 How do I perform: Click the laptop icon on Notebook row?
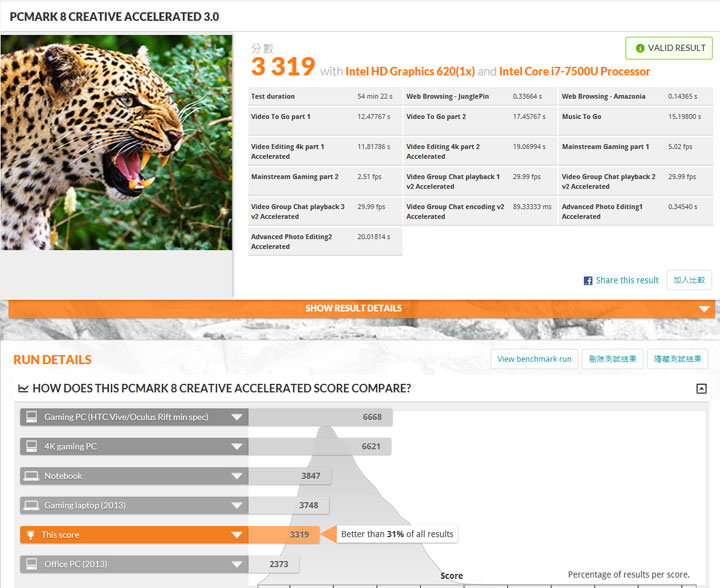click(30, 476)
